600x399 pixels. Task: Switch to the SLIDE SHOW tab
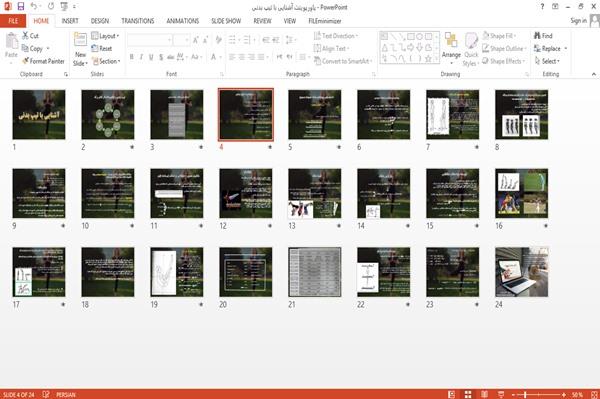(x=226, y=21)
